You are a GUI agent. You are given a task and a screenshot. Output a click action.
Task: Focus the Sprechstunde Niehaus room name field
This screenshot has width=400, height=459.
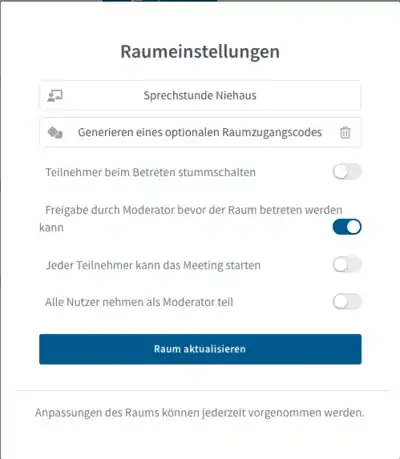coord(200,96)
